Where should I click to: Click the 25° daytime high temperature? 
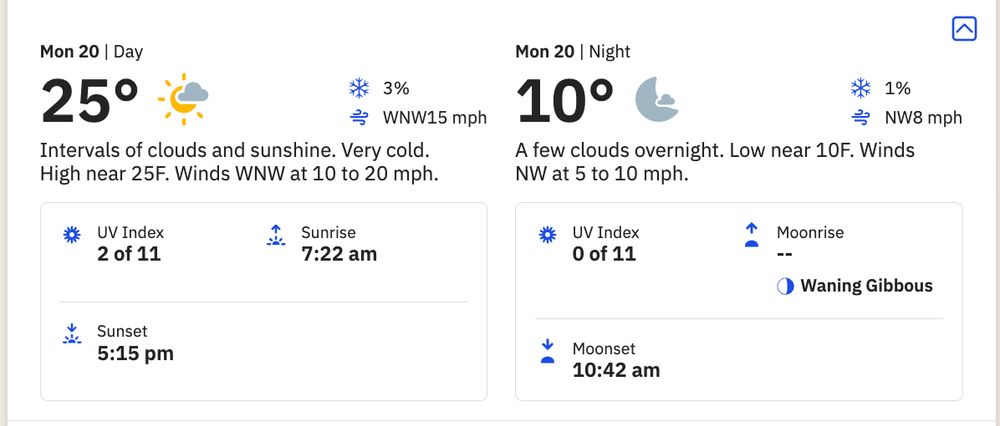tap(90, 99)
